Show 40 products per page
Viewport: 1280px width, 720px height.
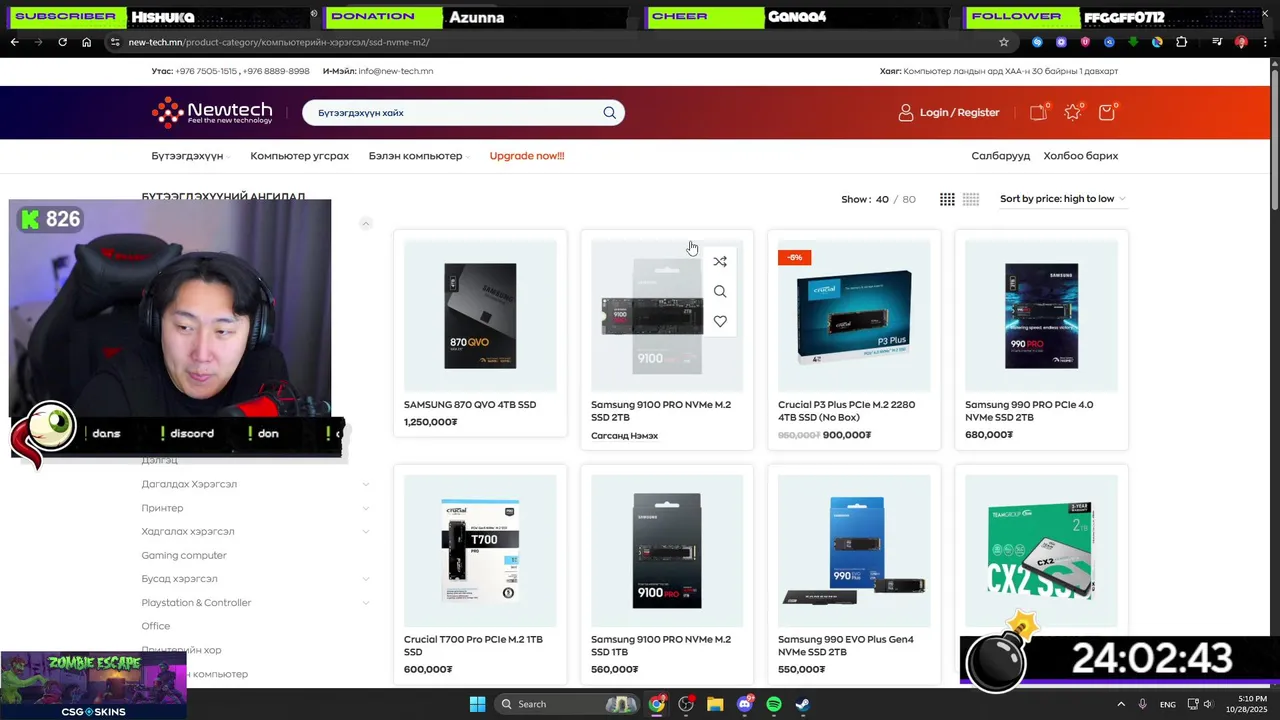tap(882, 199)
